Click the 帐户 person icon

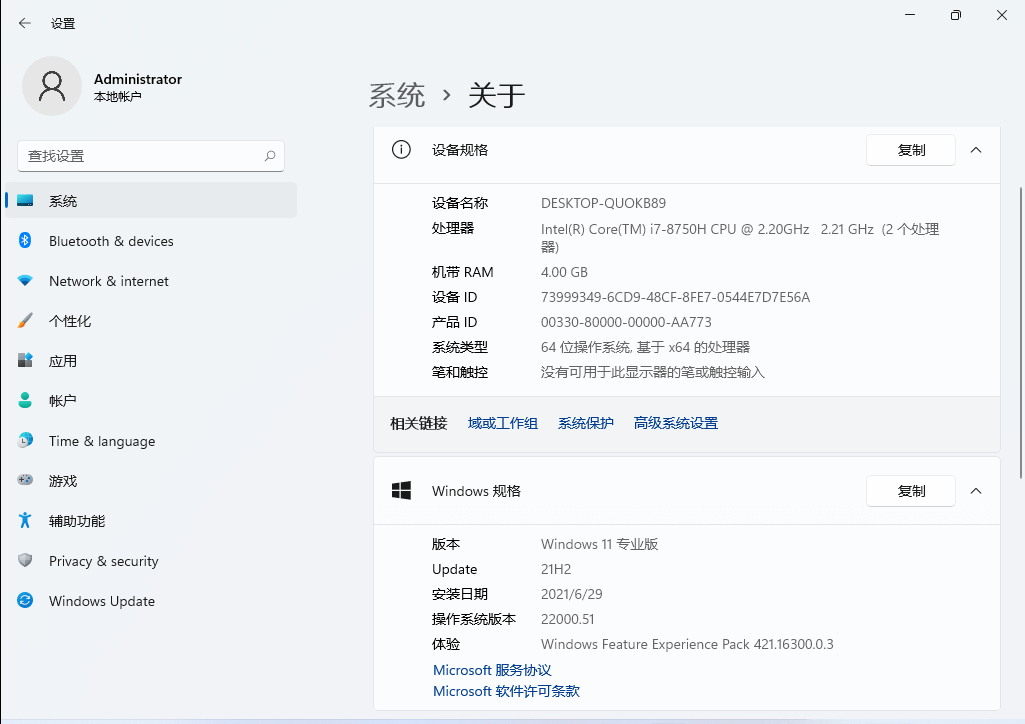click(25, 401)
